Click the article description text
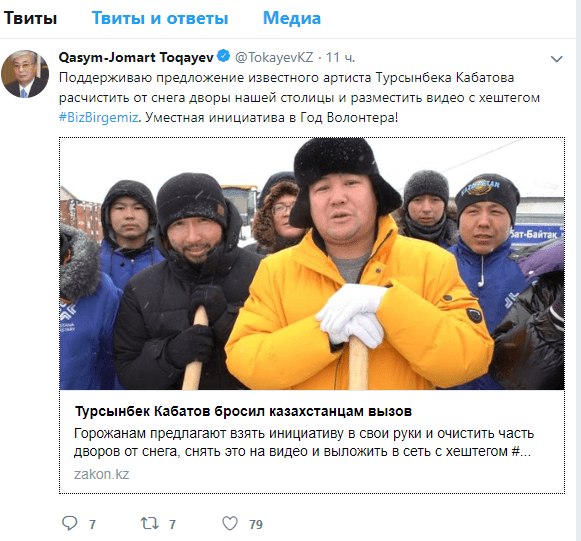The image size is (581, 541). (304, 442)
